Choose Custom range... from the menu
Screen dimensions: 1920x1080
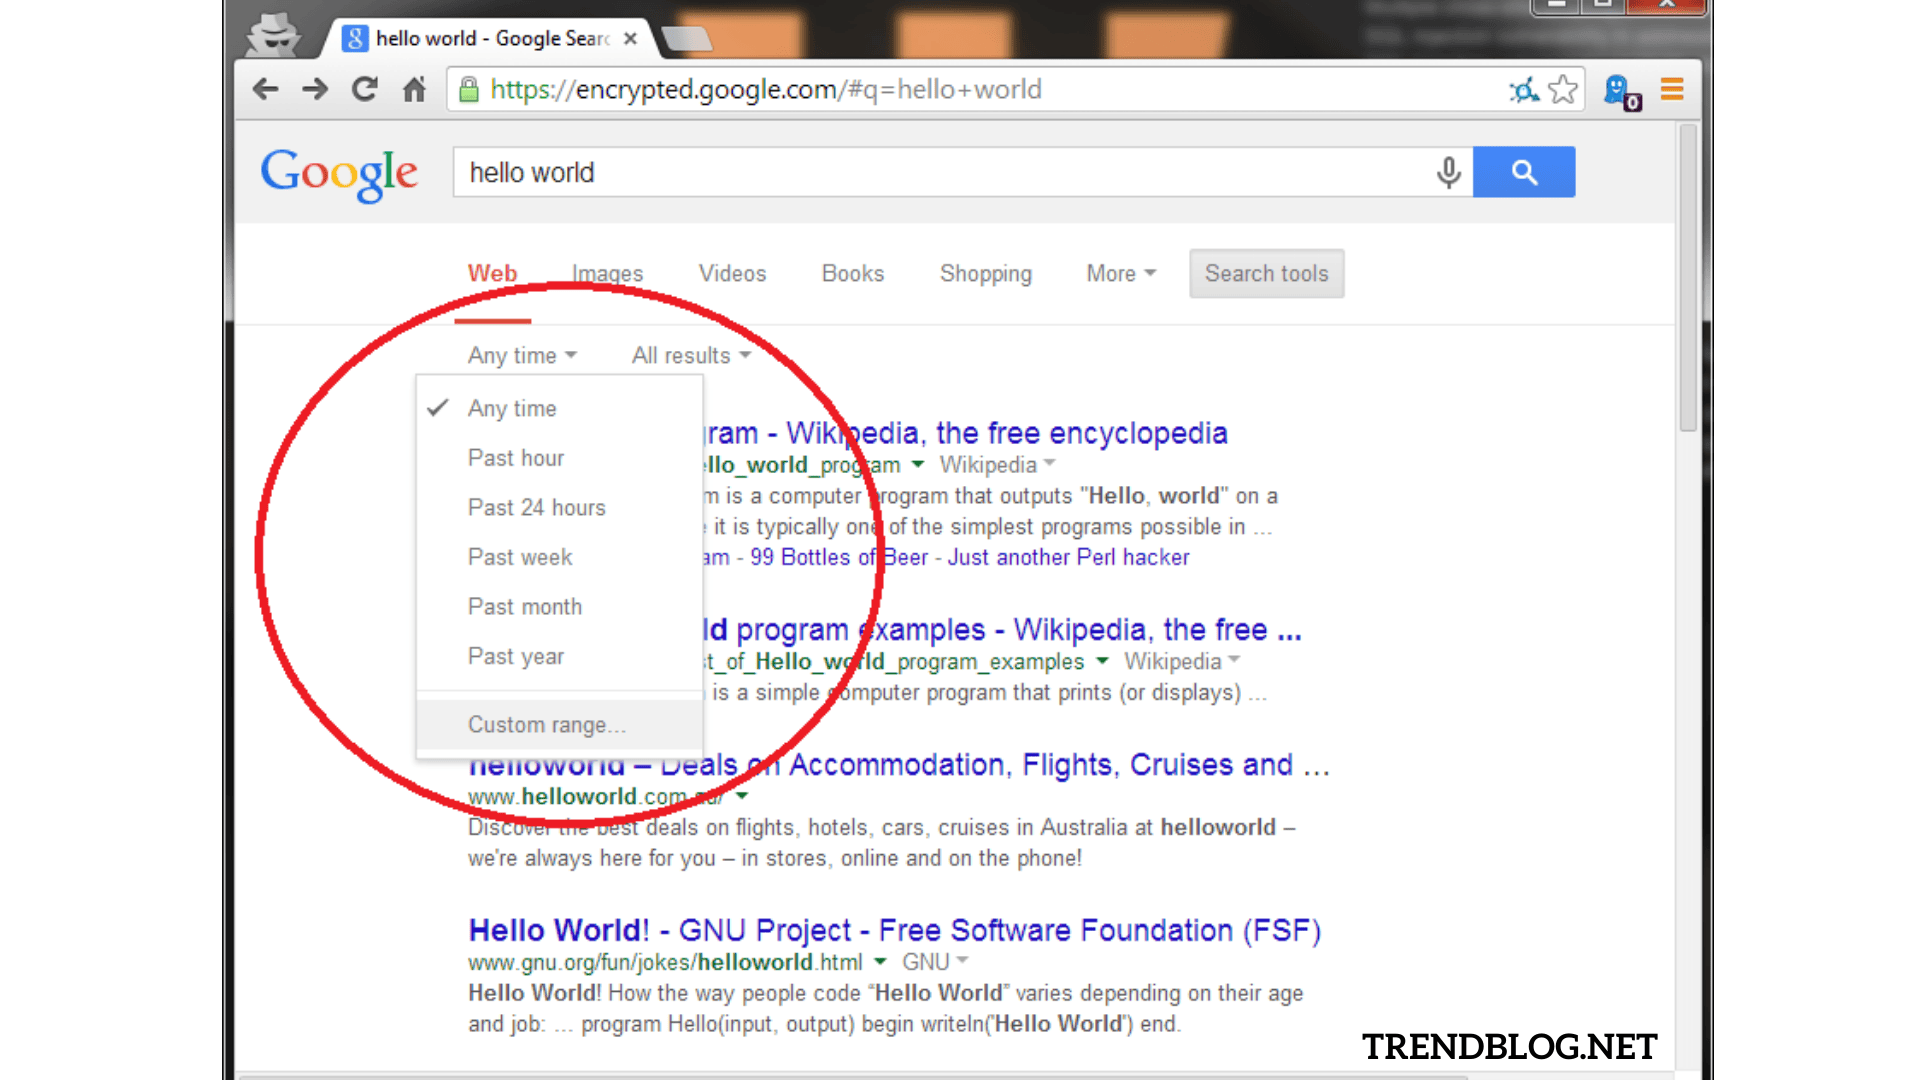click(559, 725)
